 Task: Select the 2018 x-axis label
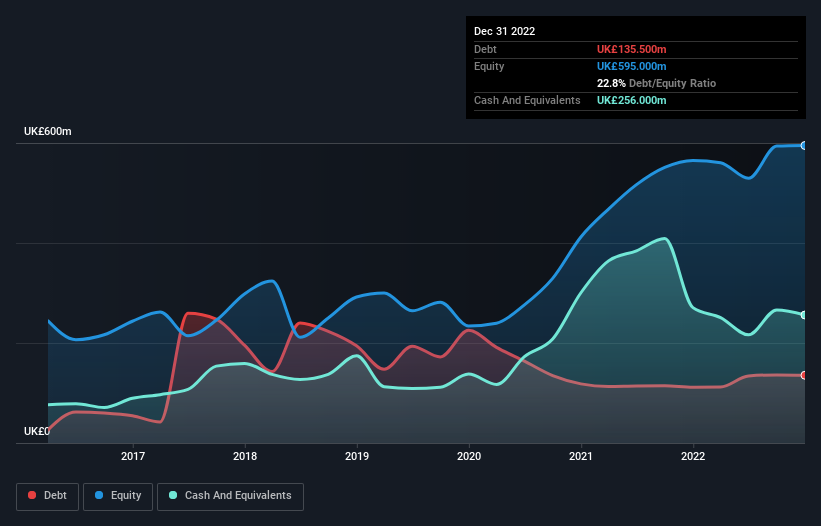pyautogui.click(x=245, y=456)
